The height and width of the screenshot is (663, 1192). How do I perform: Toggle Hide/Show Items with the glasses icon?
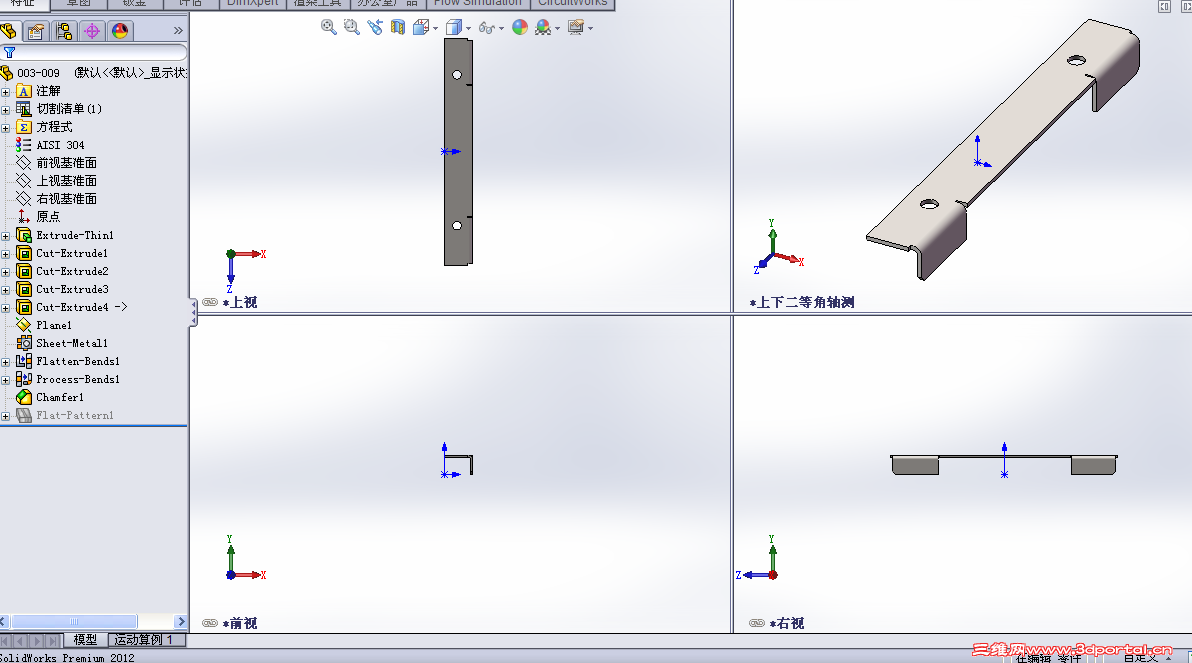(486, 27)
